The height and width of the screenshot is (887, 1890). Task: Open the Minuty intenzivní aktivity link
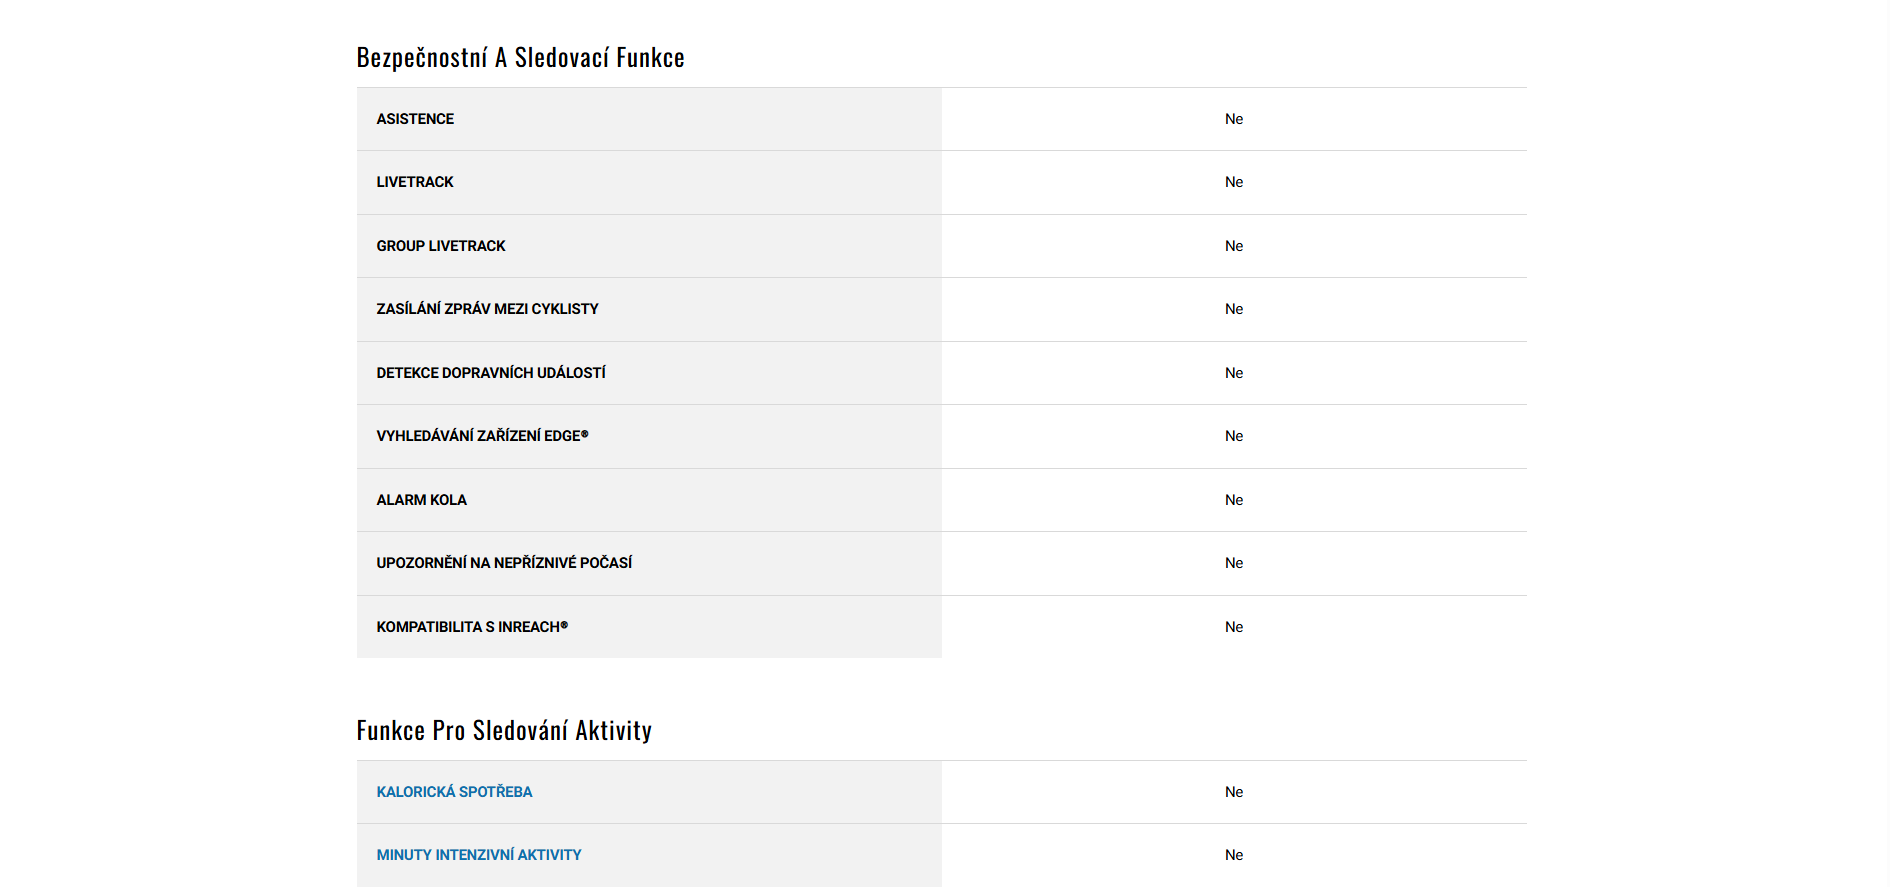pyautogui.click(x=478, y=855)
